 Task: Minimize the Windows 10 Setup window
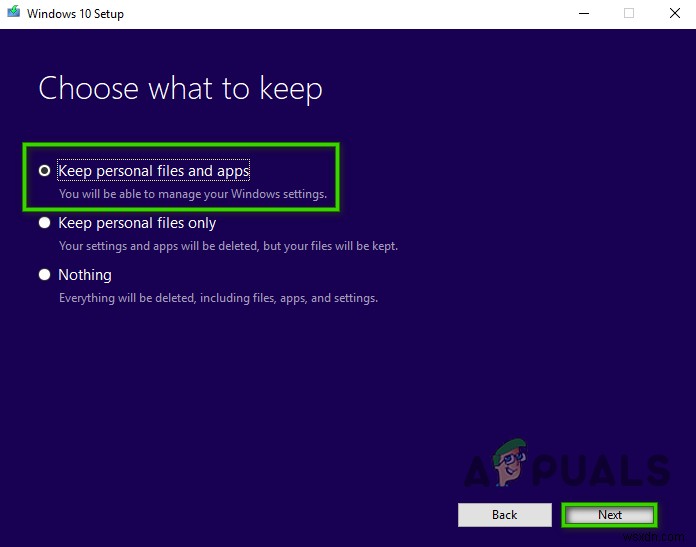tap(584, 13)
